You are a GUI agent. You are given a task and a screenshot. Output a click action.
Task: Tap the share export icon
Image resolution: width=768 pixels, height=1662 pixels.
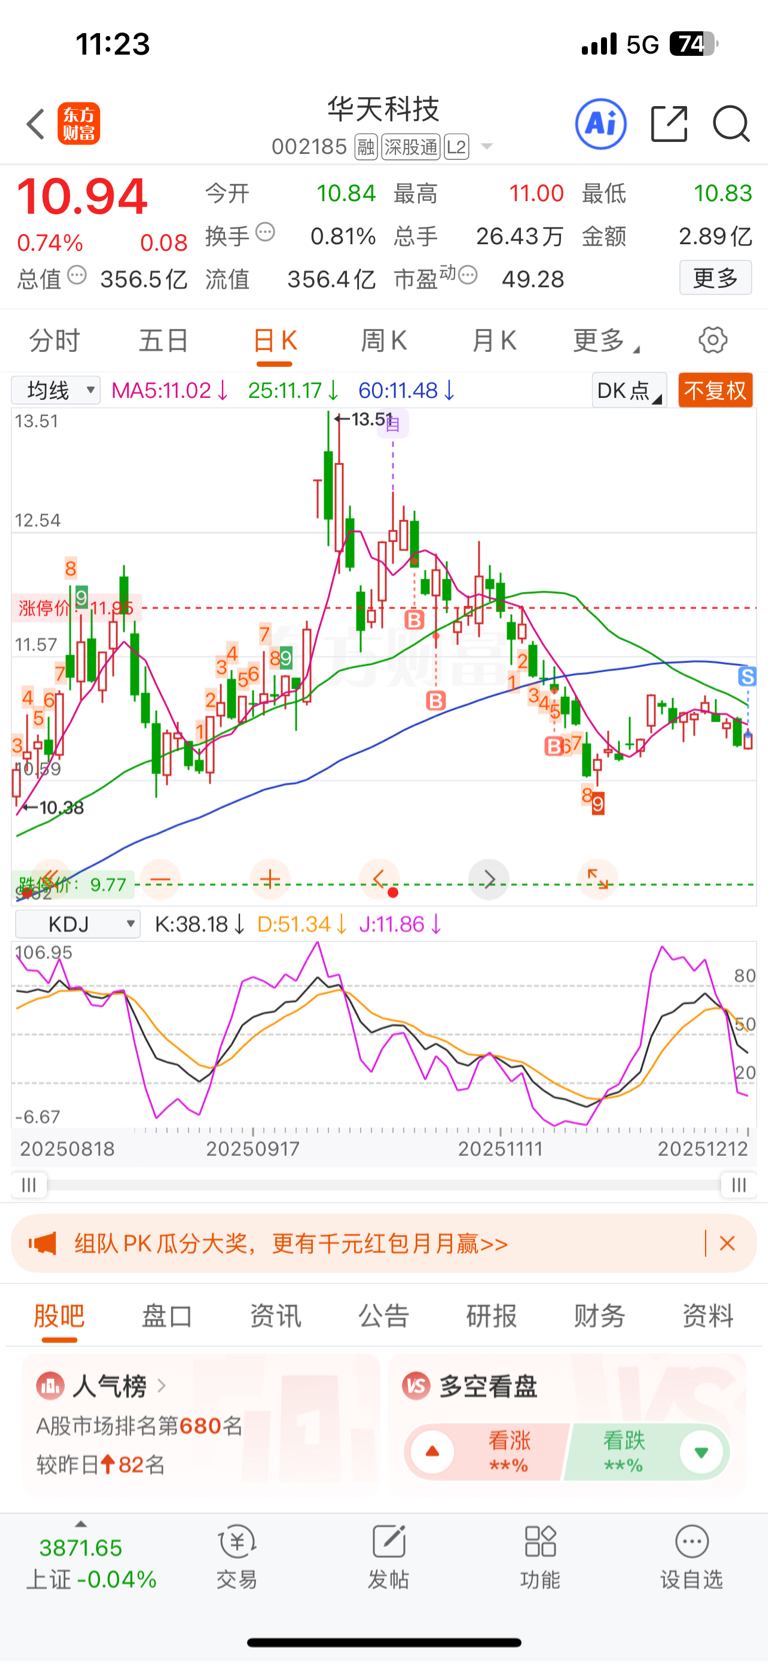pyautogui.click(x=669, y=124)
